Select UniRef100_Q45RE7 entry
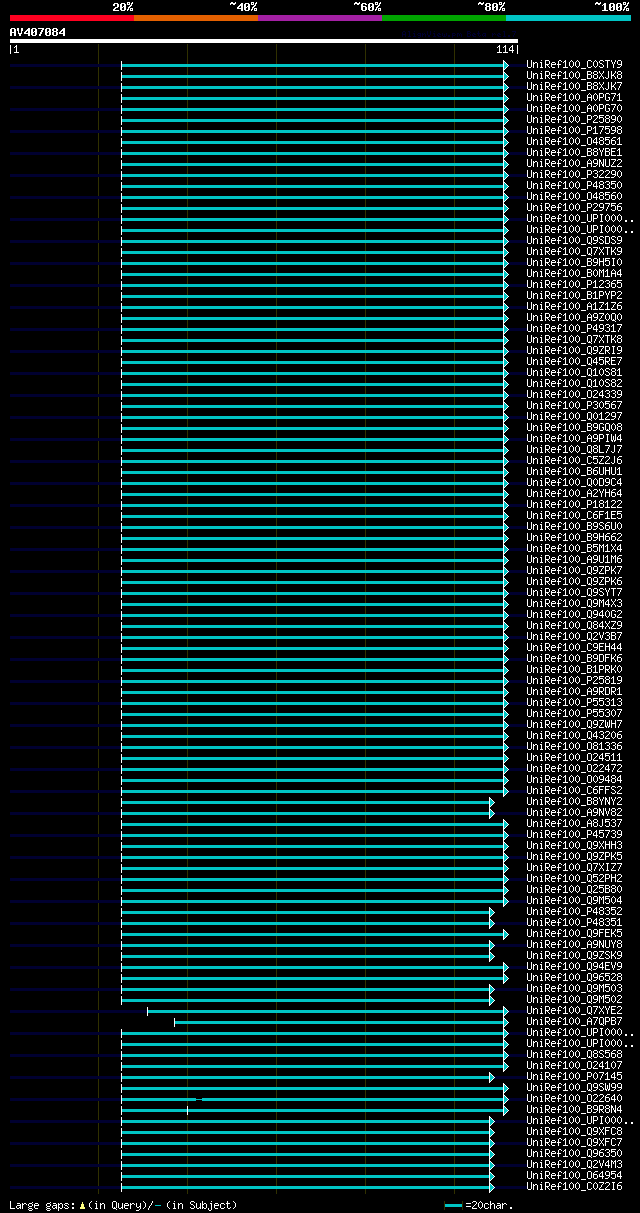Image resolution: width=640 pixels, height=1213 pixels. click(x=574, y=361)
